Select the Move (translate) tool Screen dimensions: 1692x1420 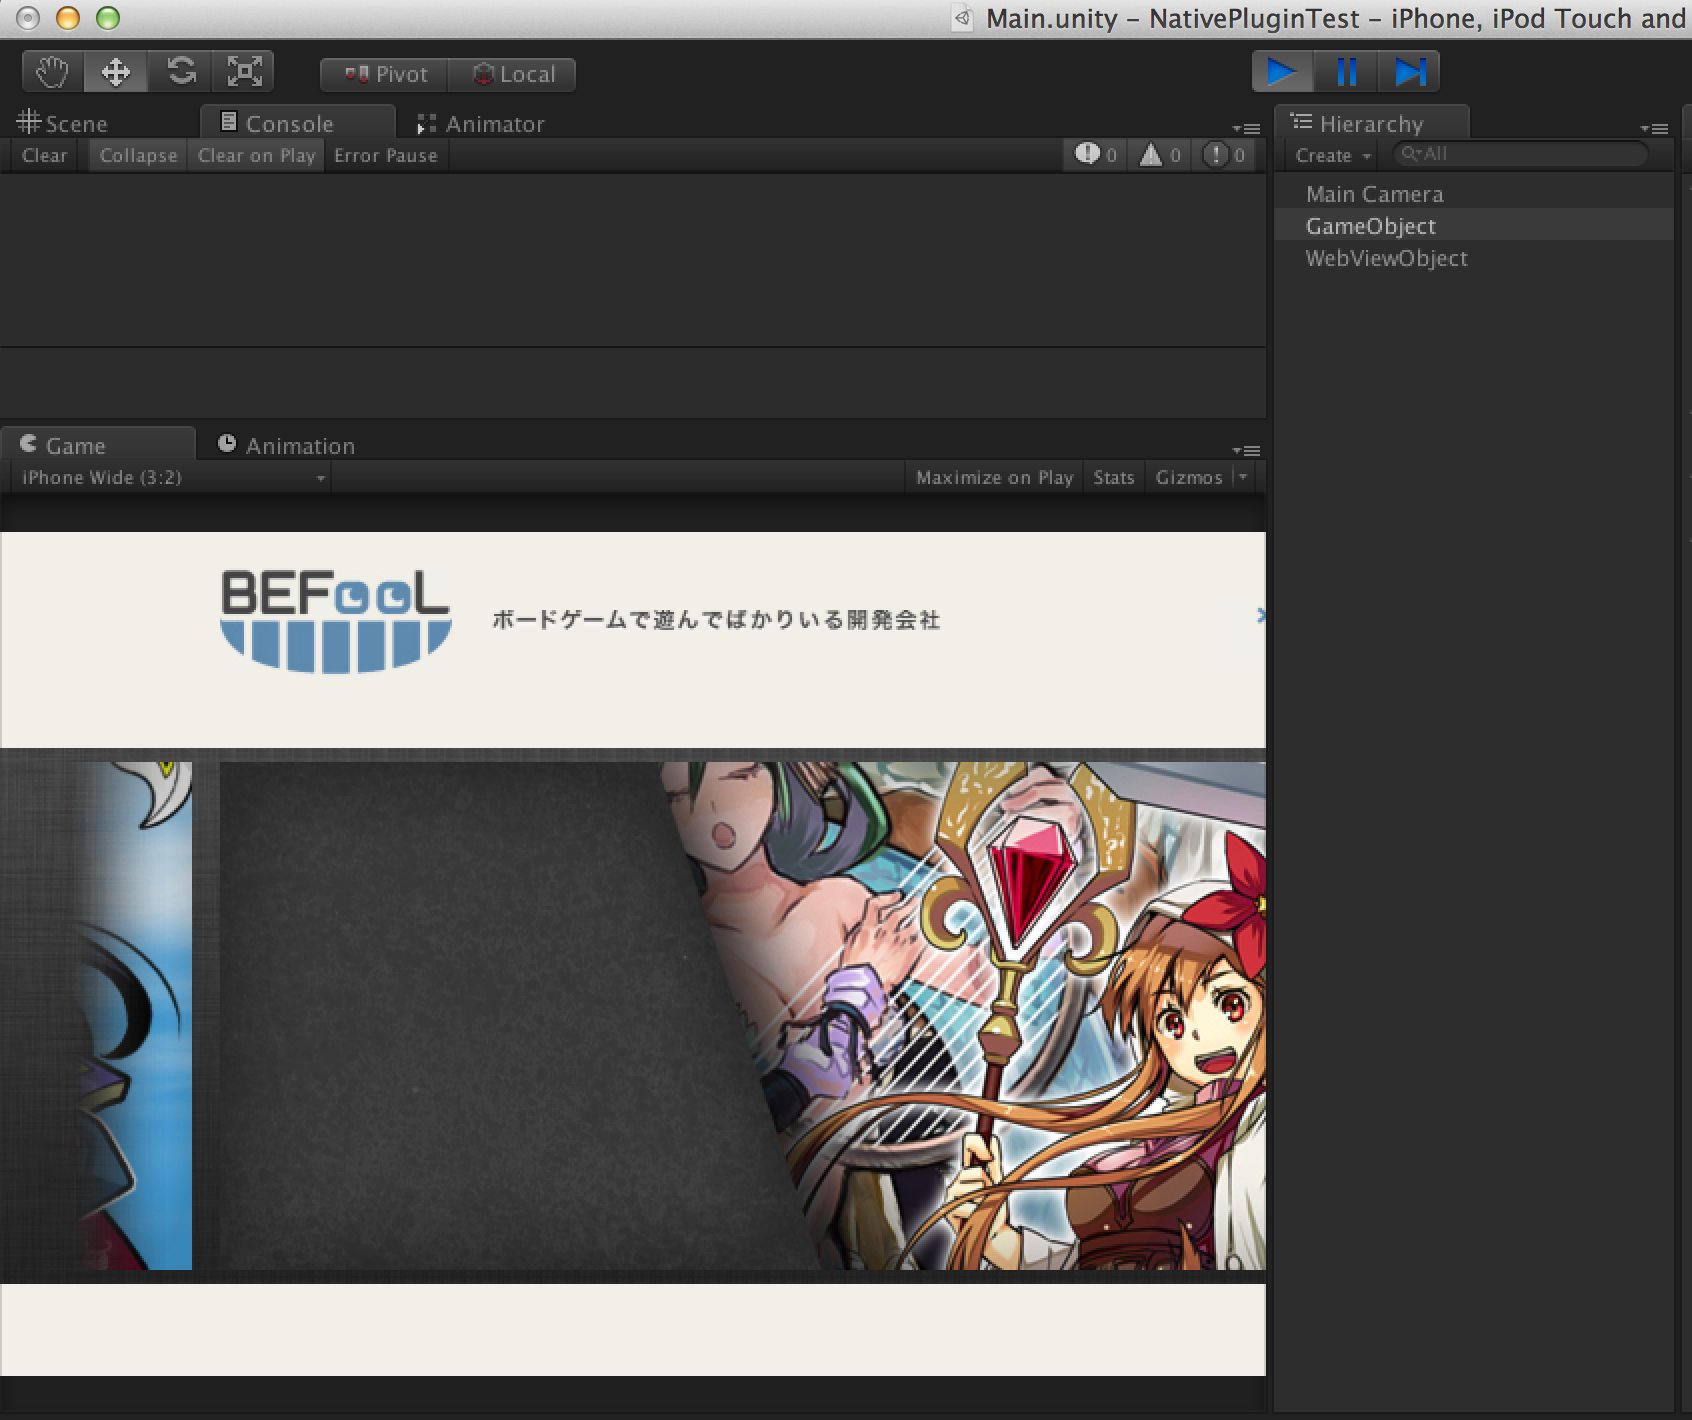(x=116, y=73)
